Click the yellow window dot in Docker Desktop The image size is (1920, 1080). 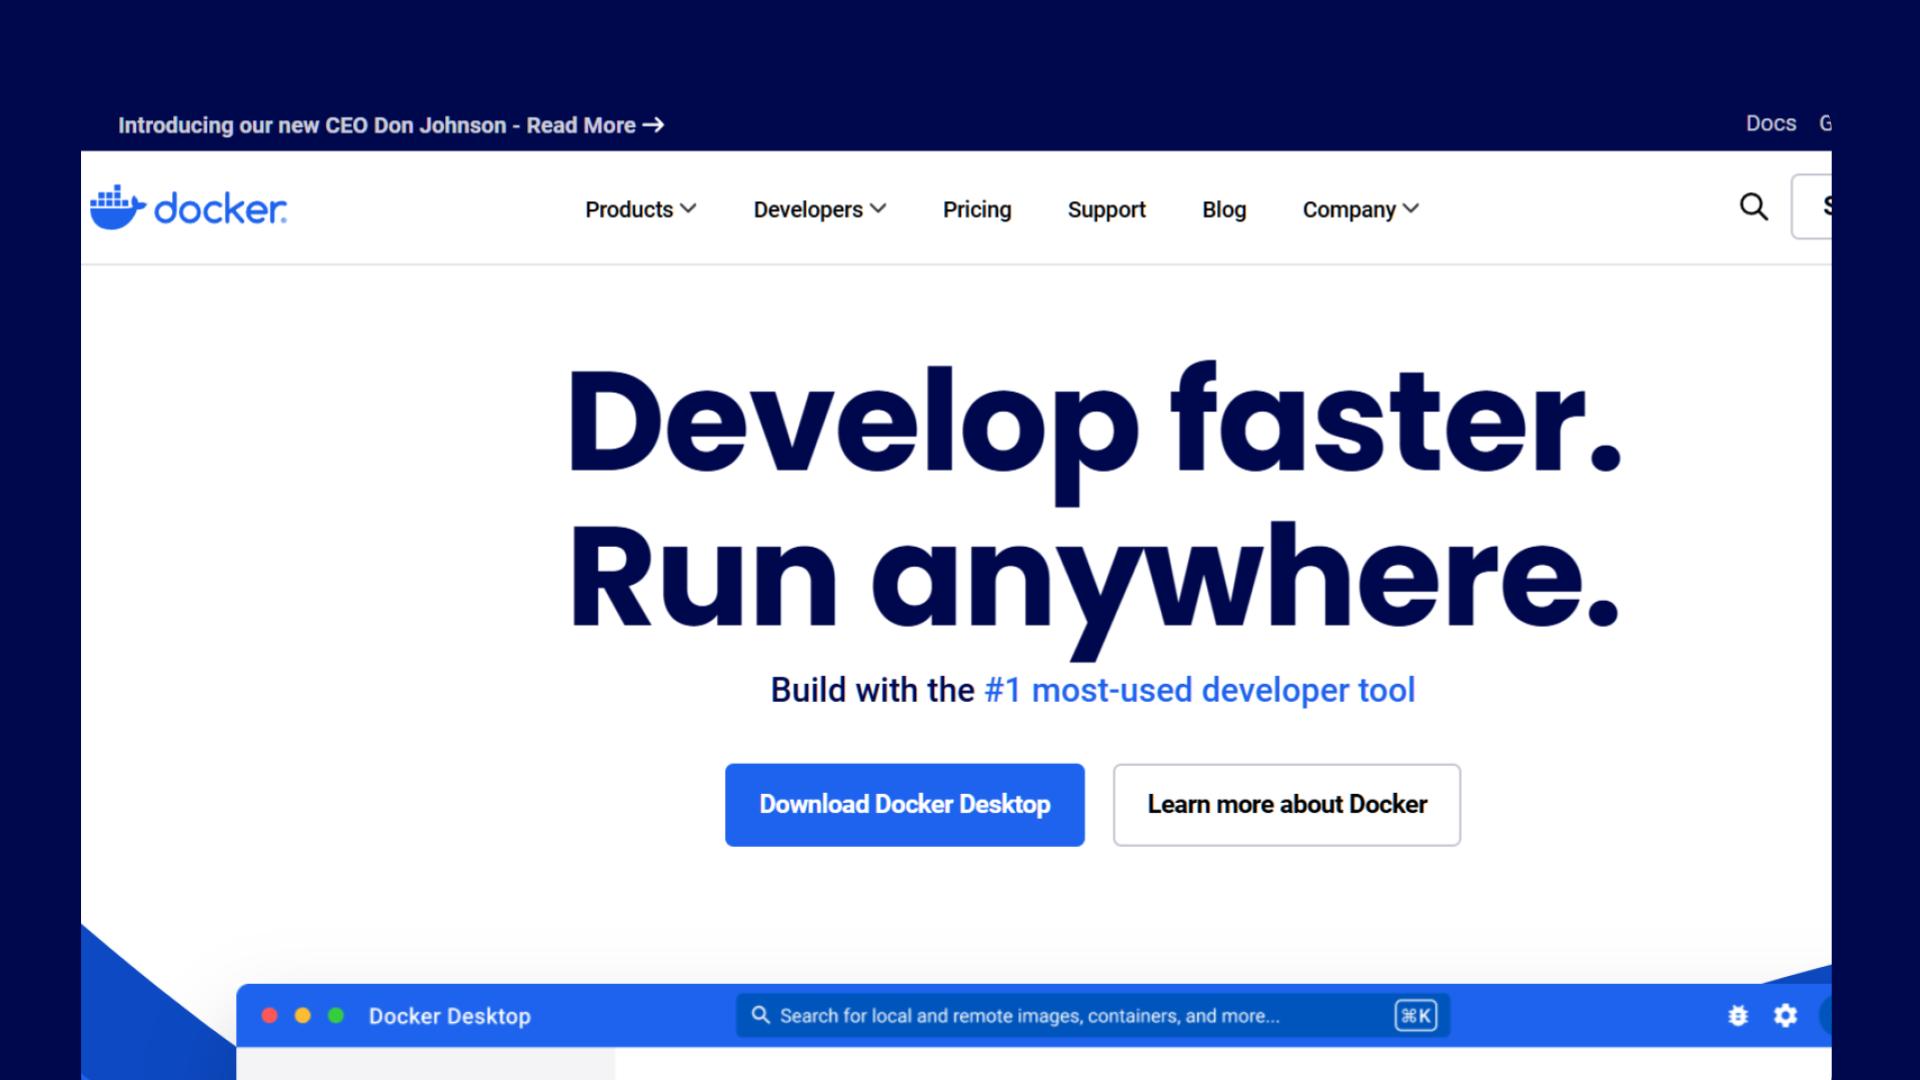point(303,1016)
